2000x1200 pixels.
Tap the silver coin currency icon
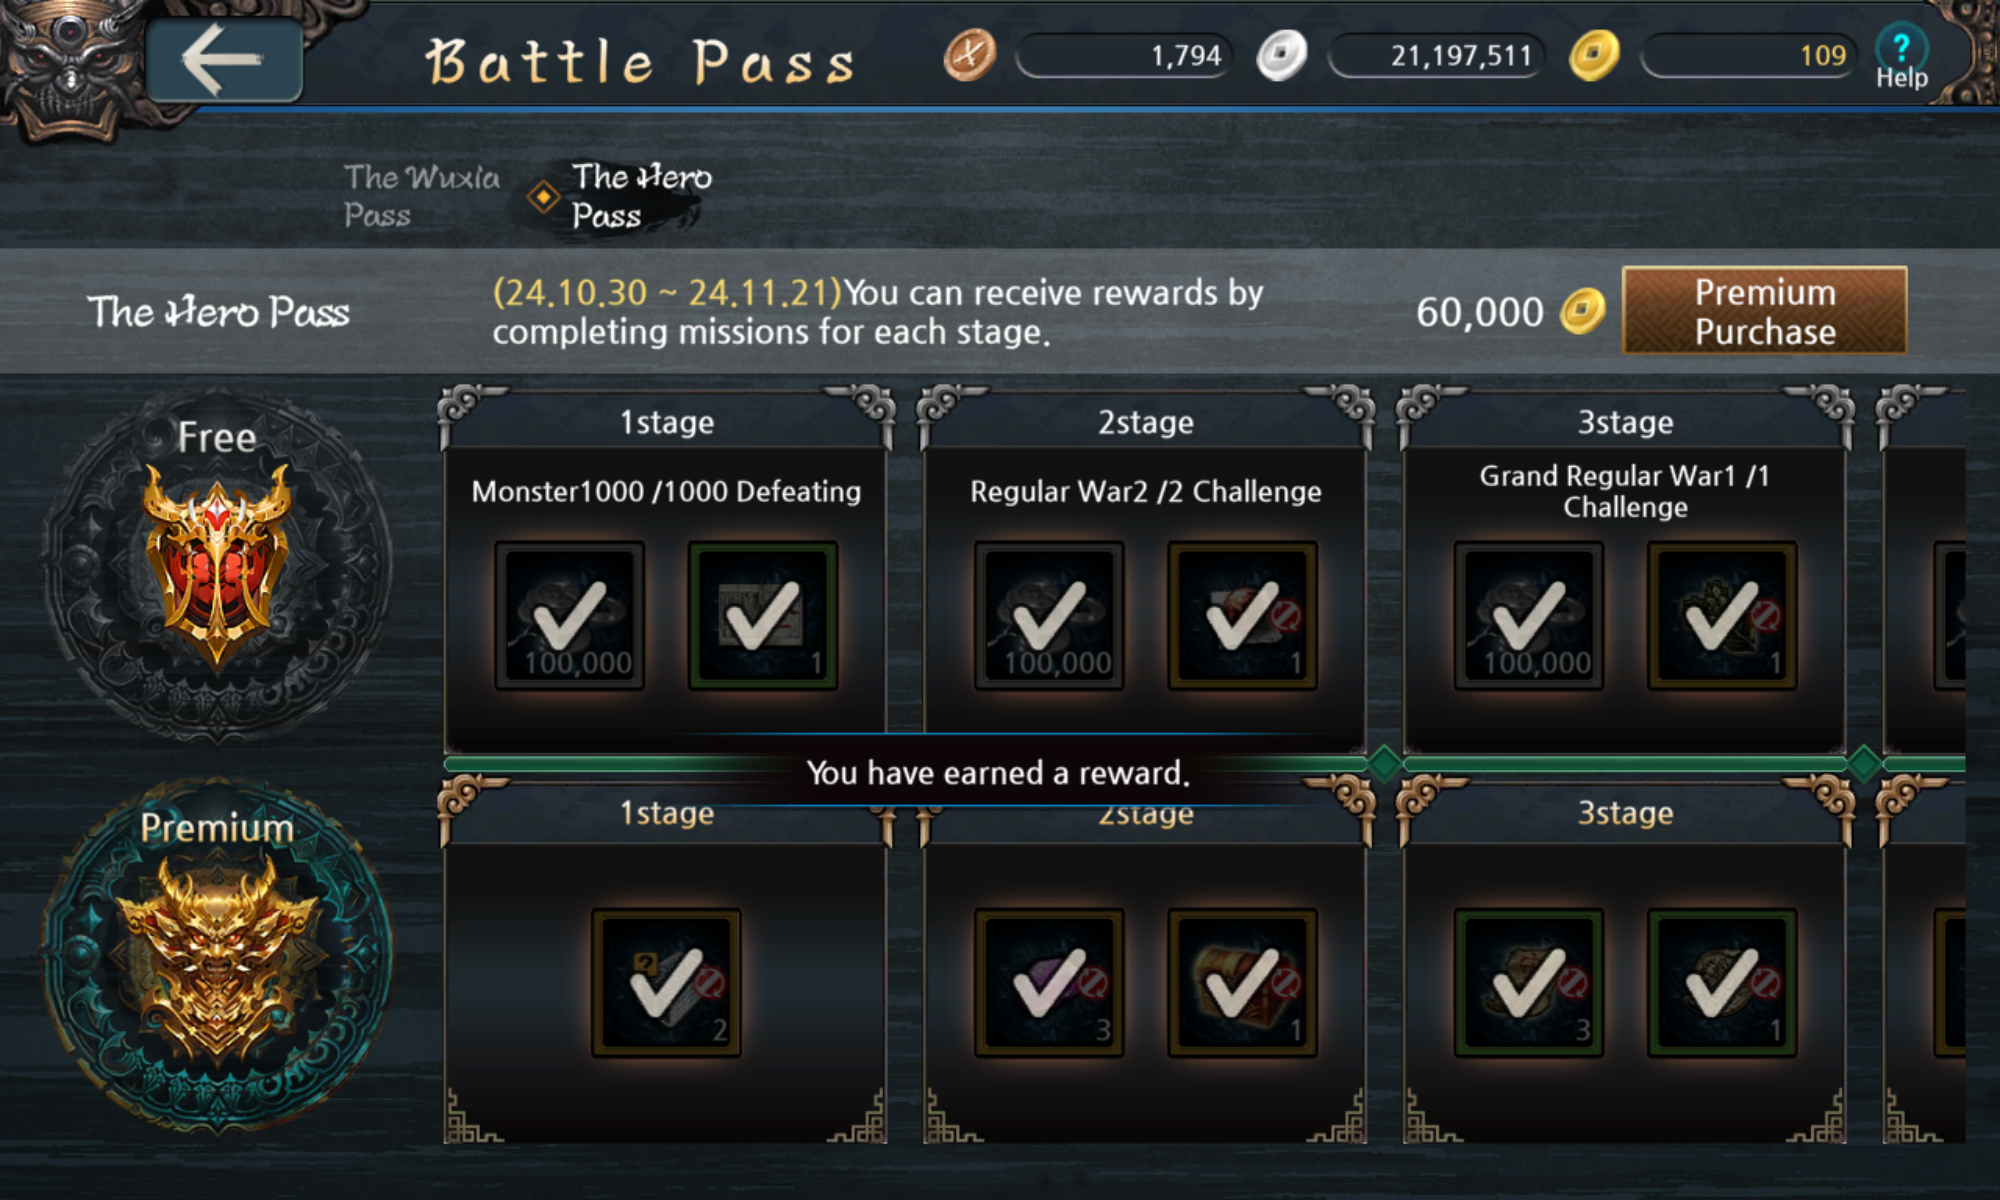point(1281,55)
